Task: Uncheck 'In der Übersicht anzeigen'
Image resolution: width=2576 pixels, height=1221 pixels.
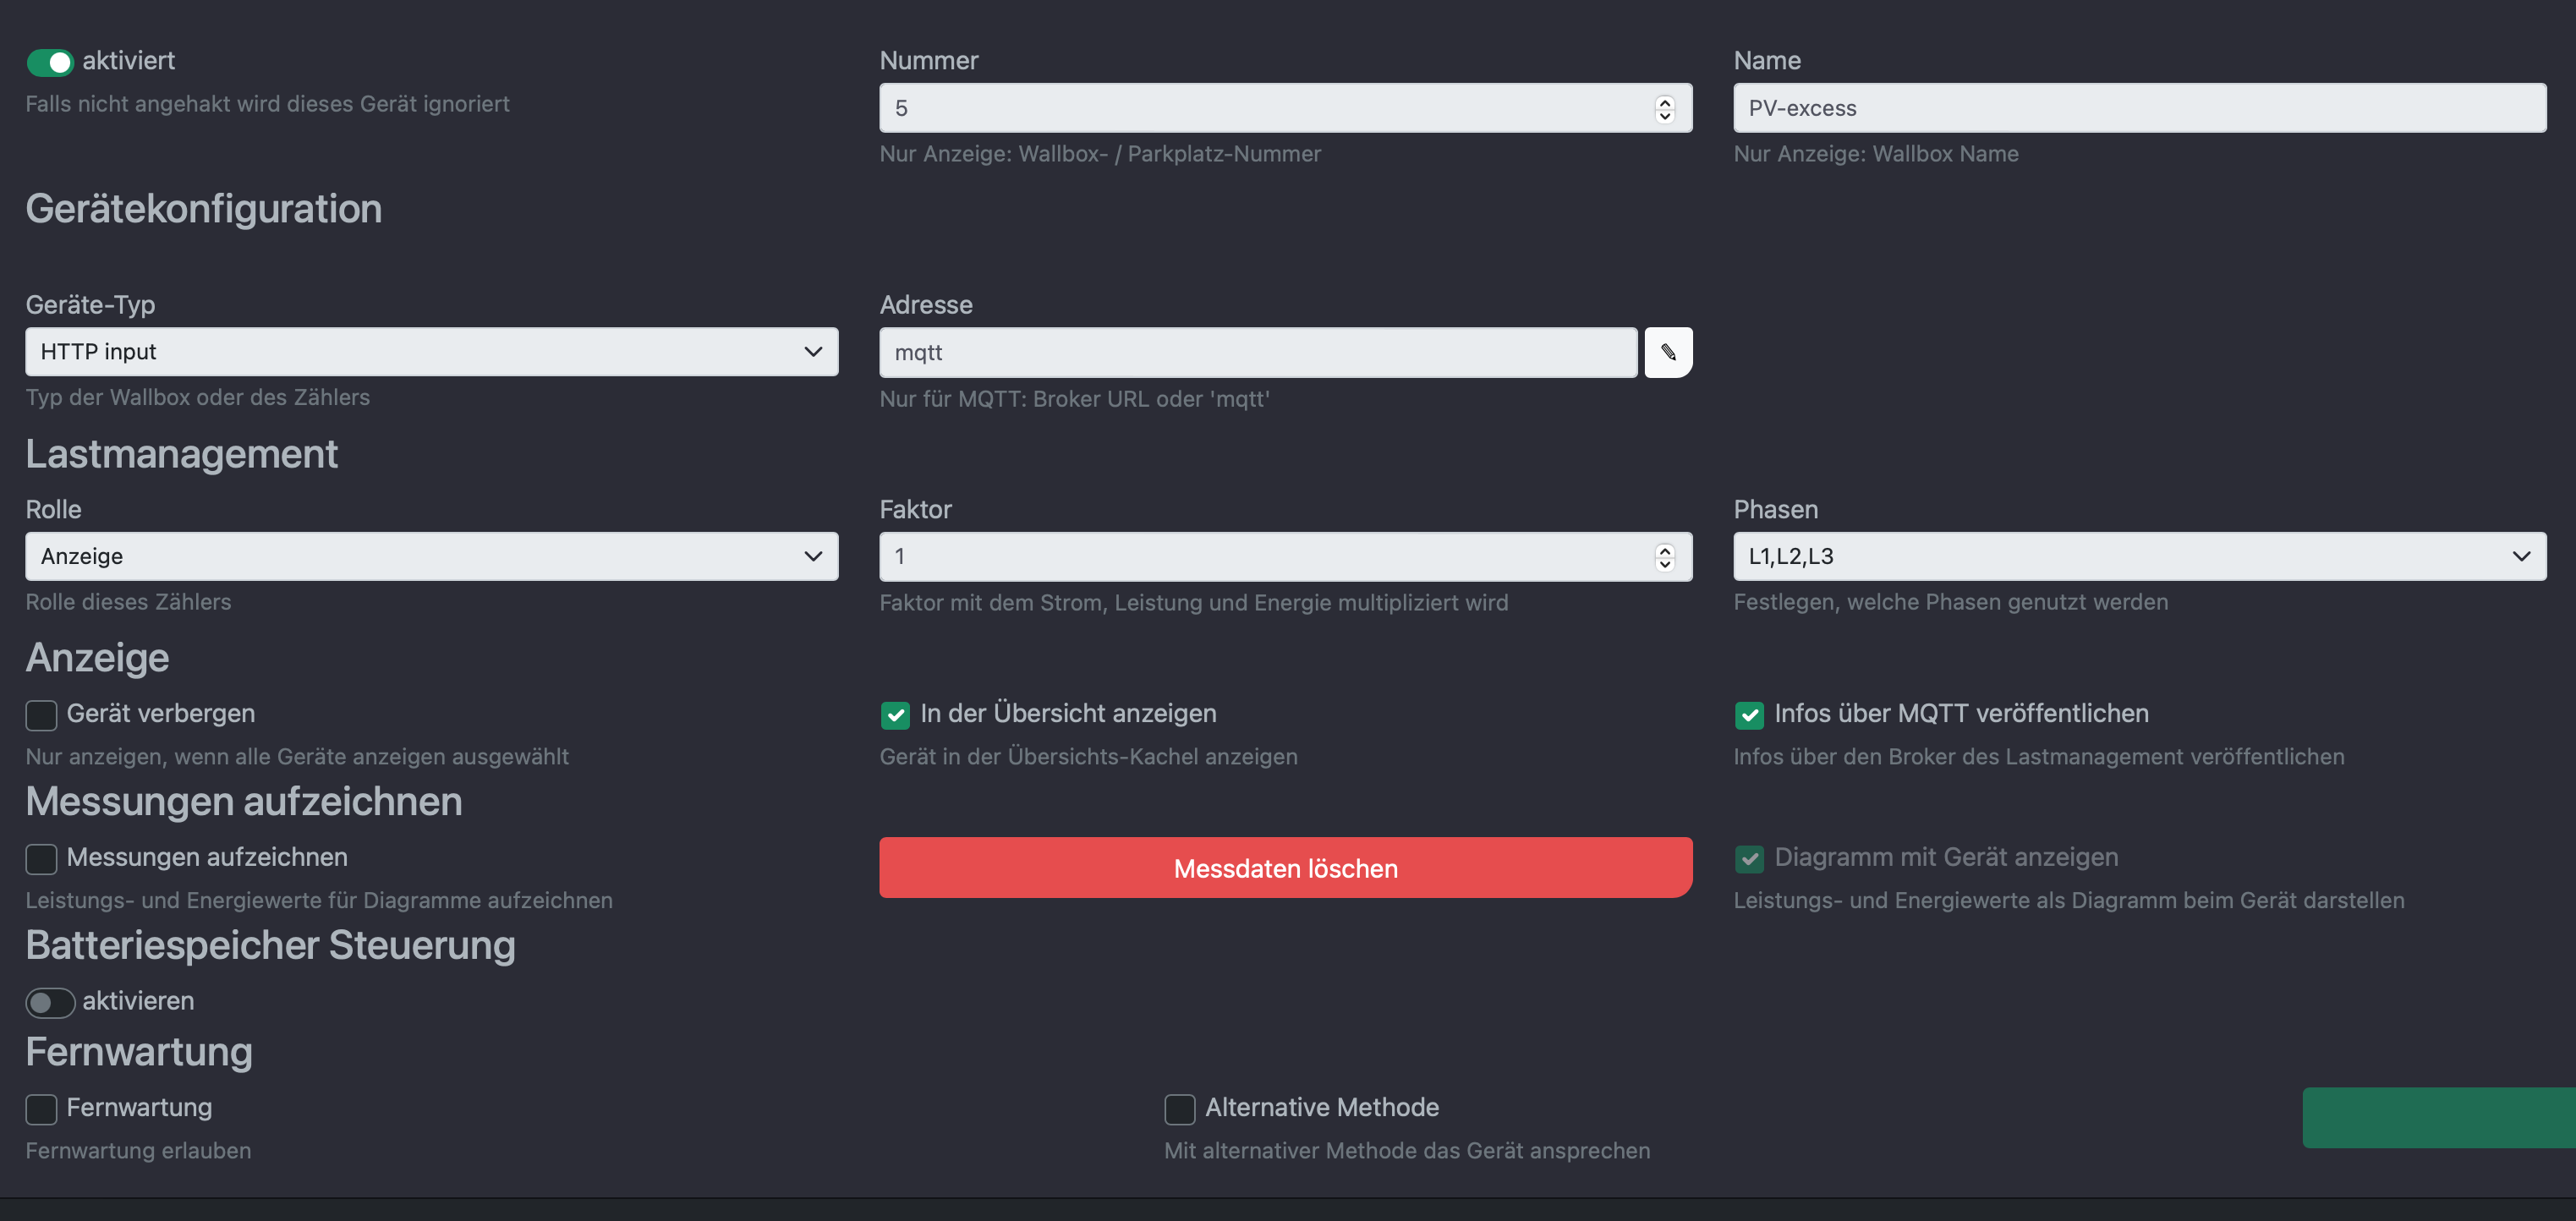Action: (x=895, y=715)
